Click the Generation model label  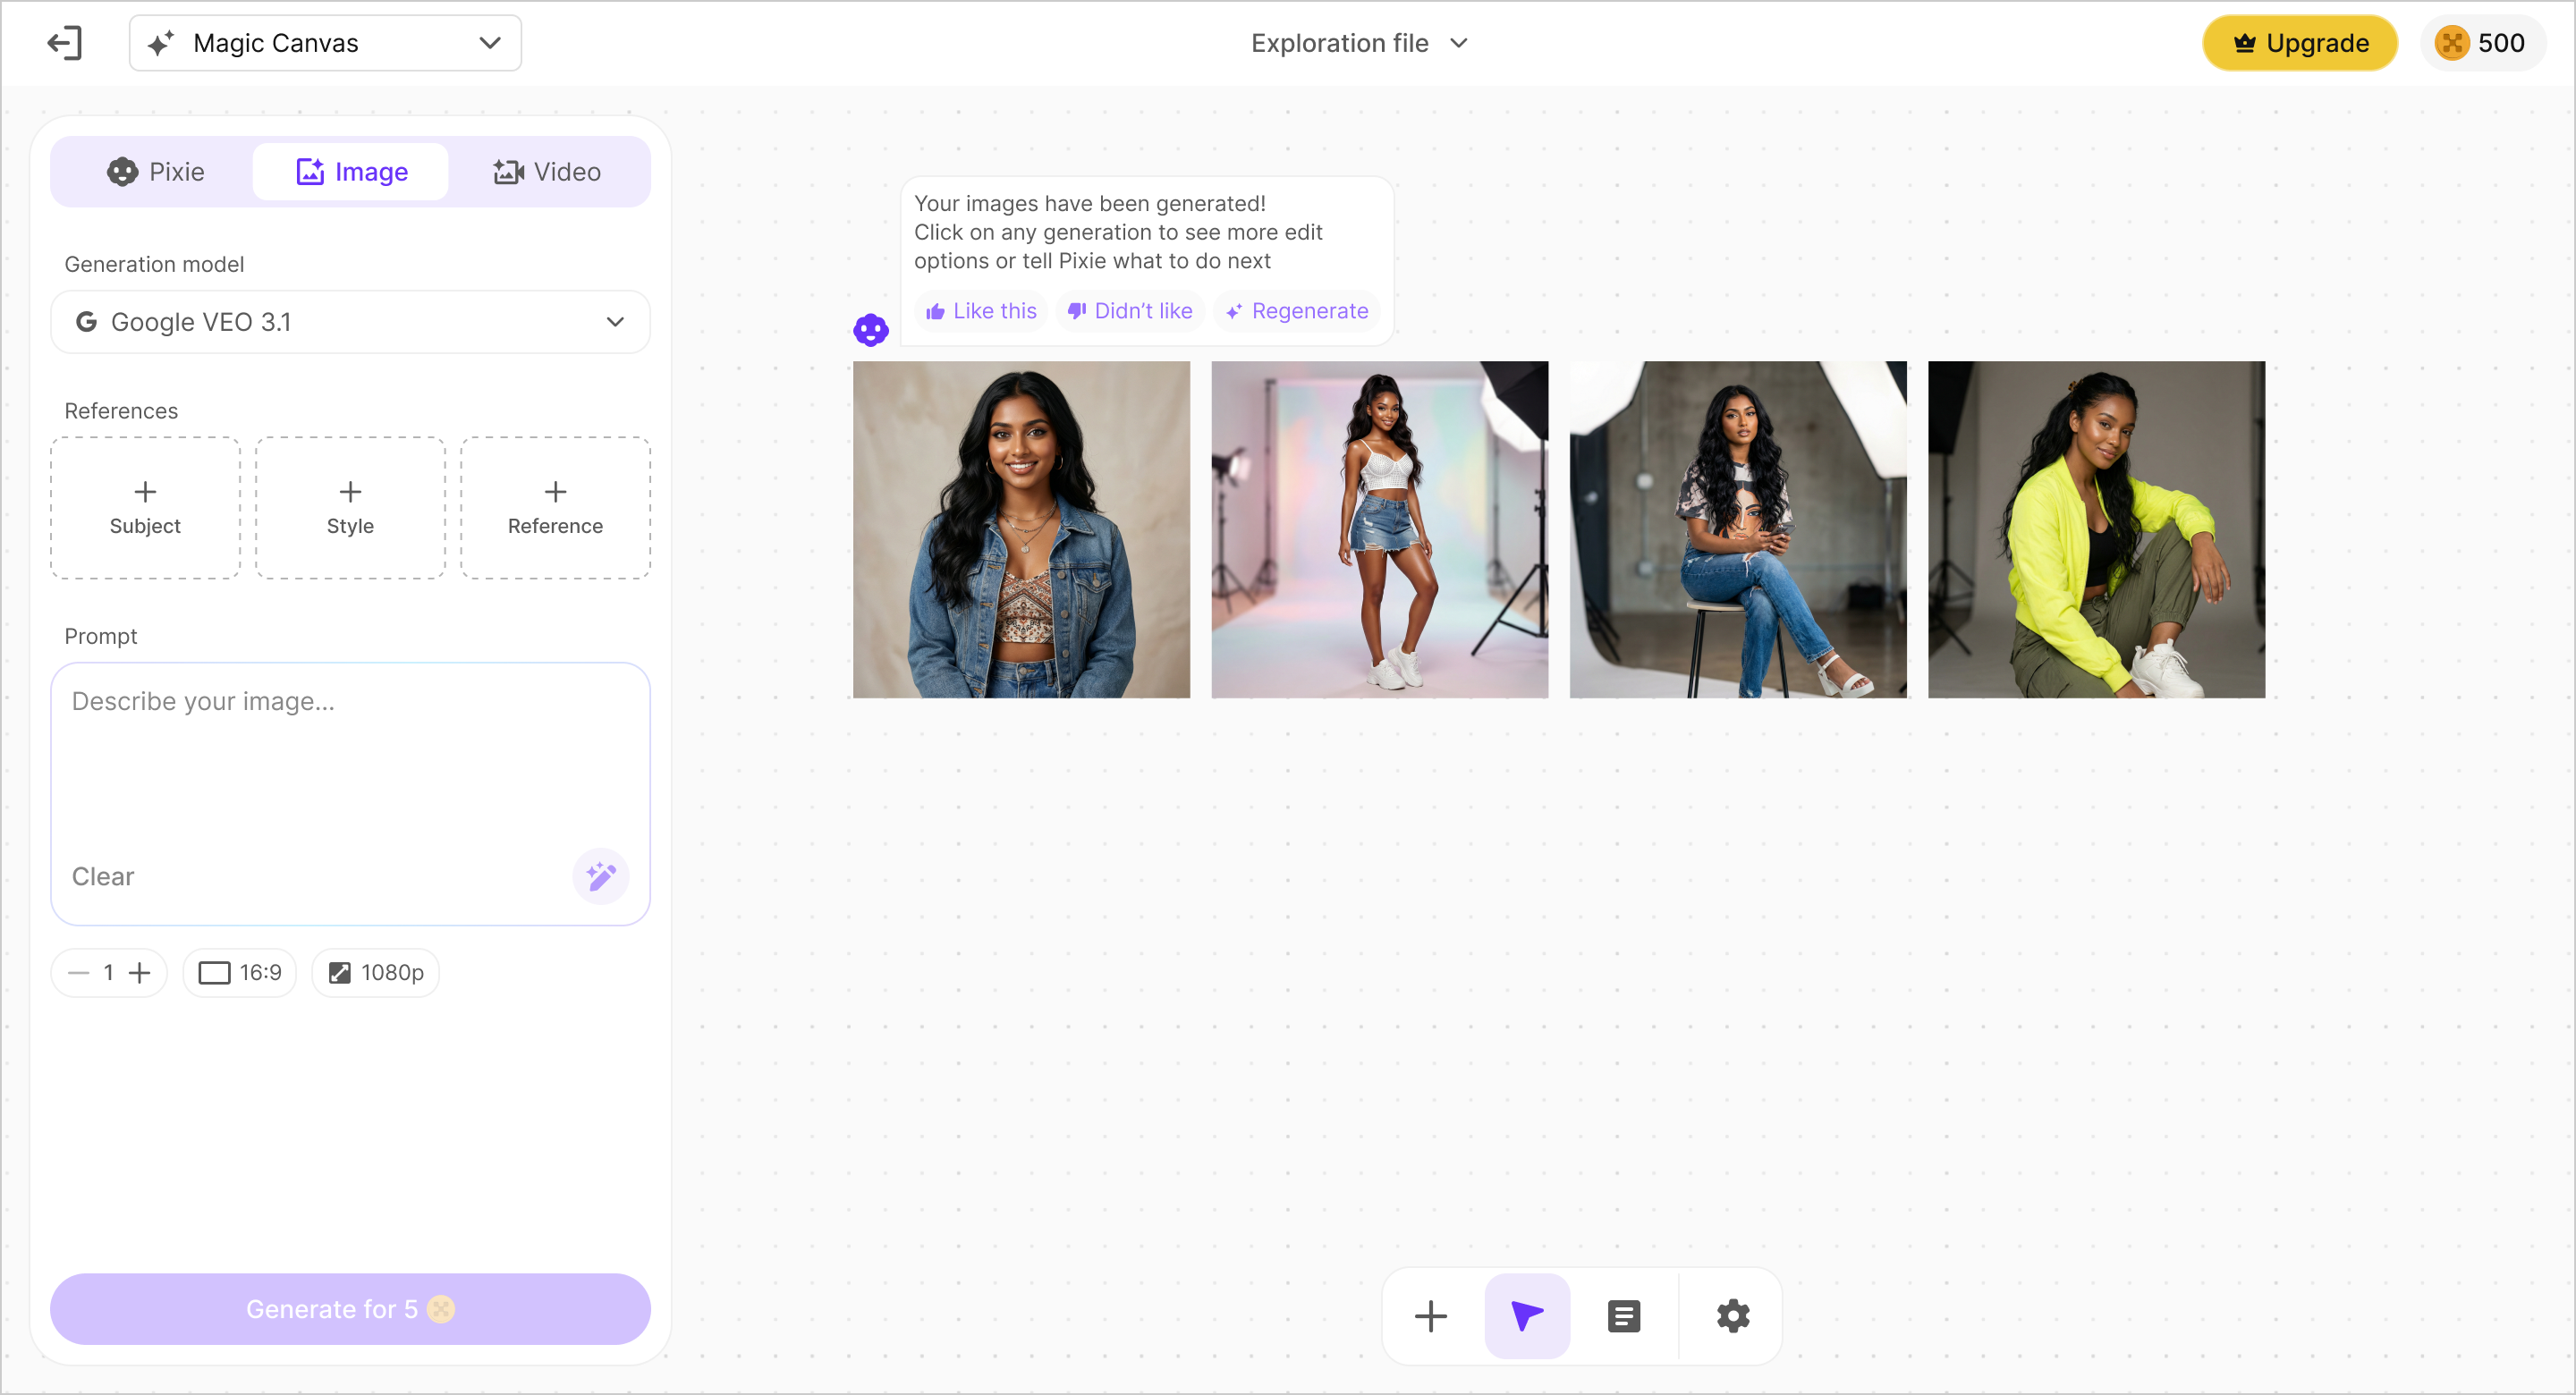pyautogui.click(x=154, y=264)
